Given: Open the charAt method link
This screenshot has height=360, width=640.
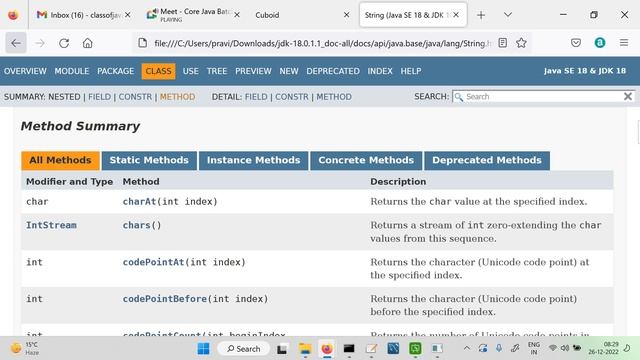Looking at the screenshot, I should 139,202.
